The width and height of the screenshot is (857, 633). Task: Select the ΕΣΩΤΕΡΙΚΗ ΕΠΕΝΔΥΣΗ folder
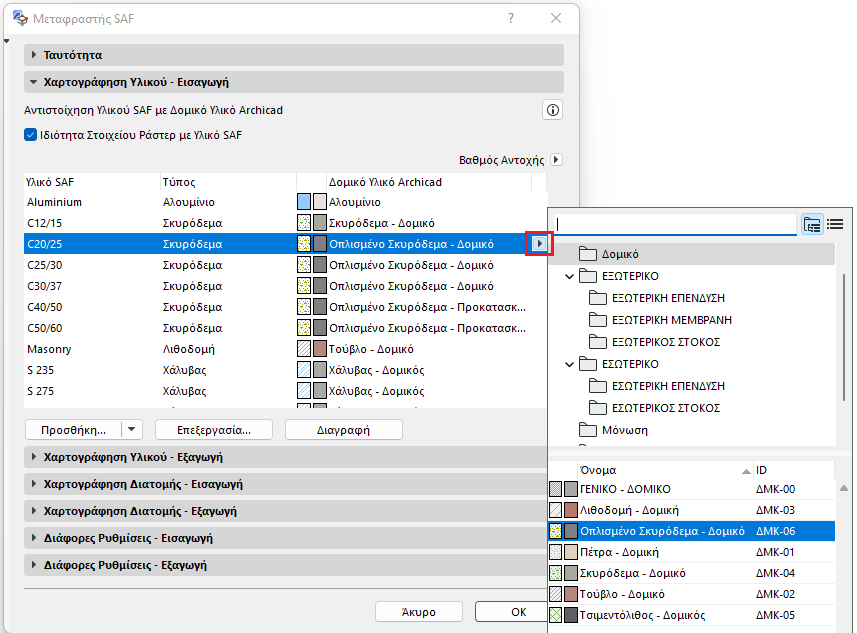coord(668,386)
